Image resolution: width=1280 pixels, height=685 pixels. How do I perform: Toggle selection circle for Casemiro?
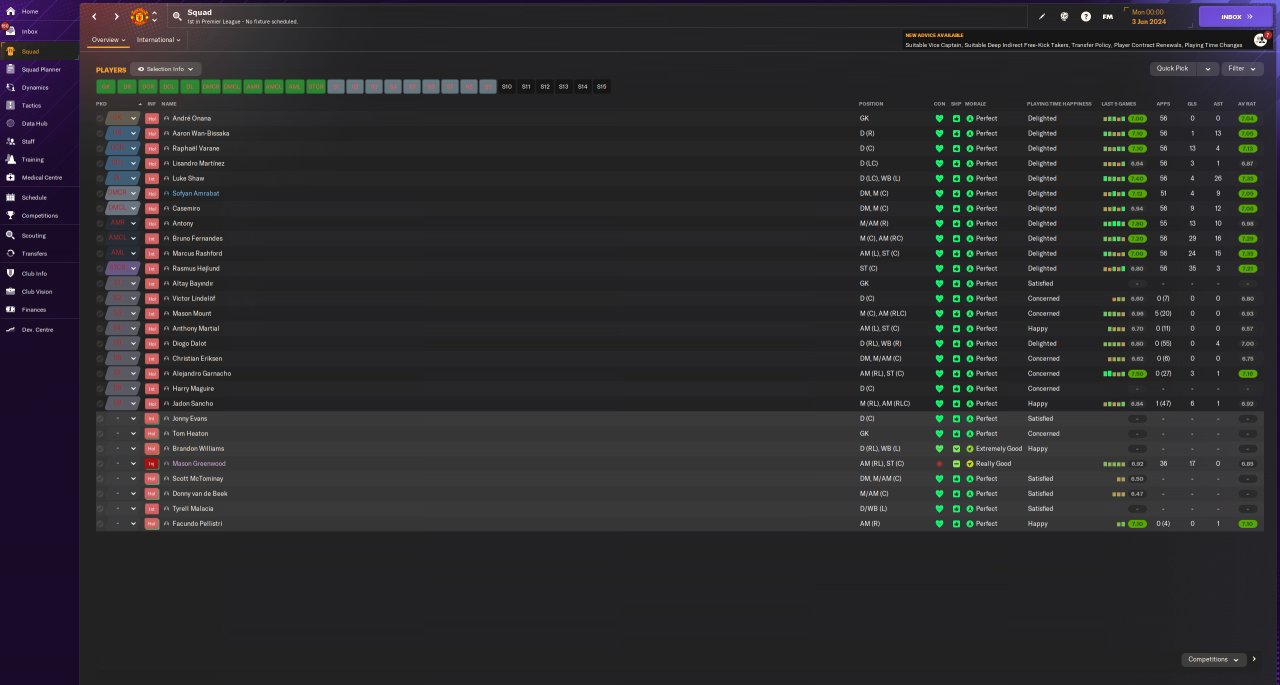coord(100,208)
